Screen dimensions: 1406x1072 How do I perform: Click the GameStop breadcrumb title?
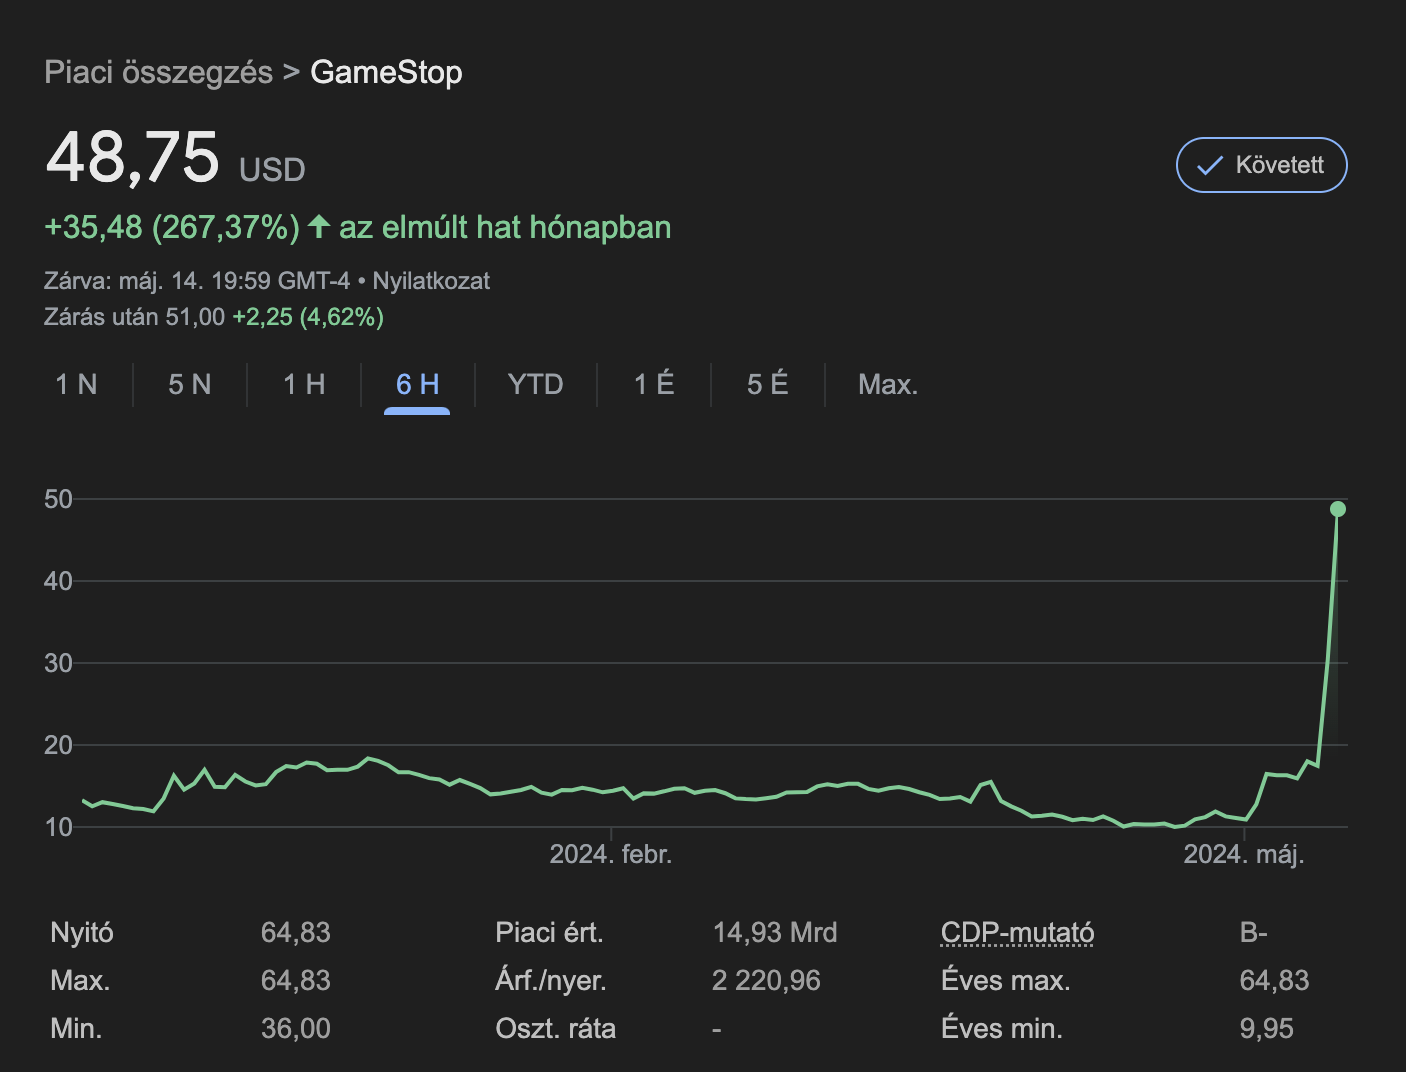pyautogui.click(x=386, y=72)
